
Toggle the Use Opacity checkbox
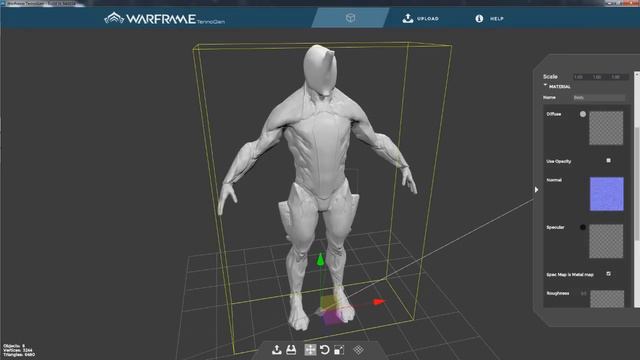(x=608, y=161)
